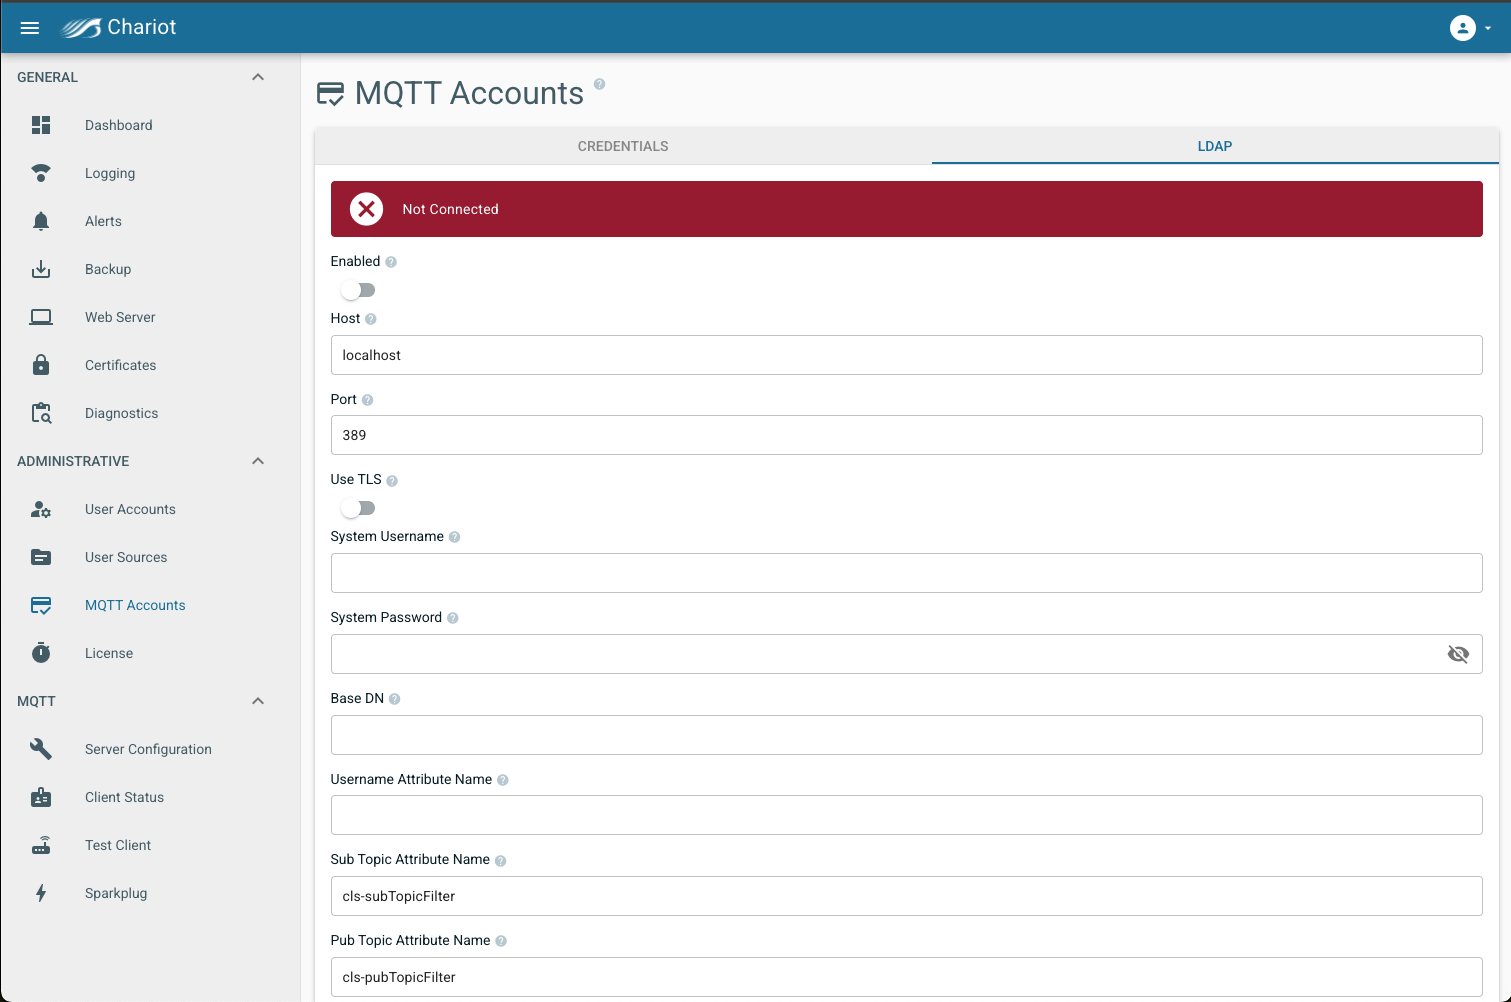Switch to the CREDENTIALS tab
This screenshot has height=1002, width=1511.
coord(623,146)
